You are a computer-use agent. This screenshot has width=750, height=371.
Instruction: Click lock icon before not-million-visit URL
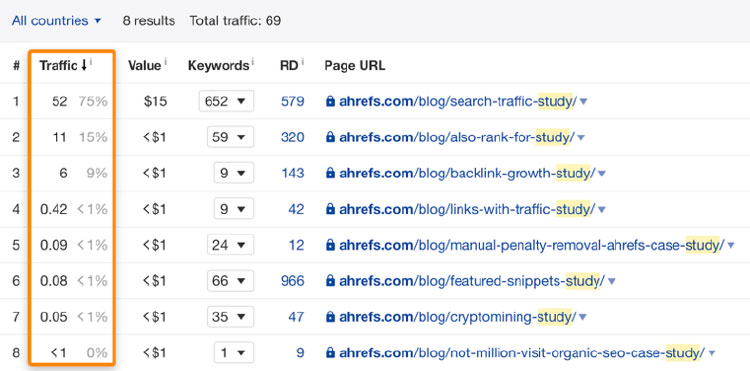pos(330,353)
